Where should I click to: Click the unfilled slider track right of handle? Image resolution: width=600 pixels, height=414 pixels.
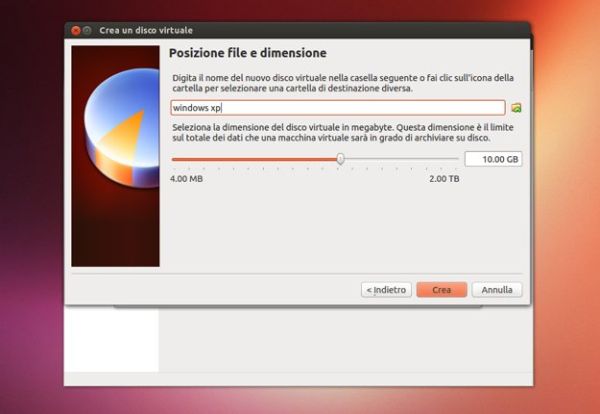(x=400, y=158)
